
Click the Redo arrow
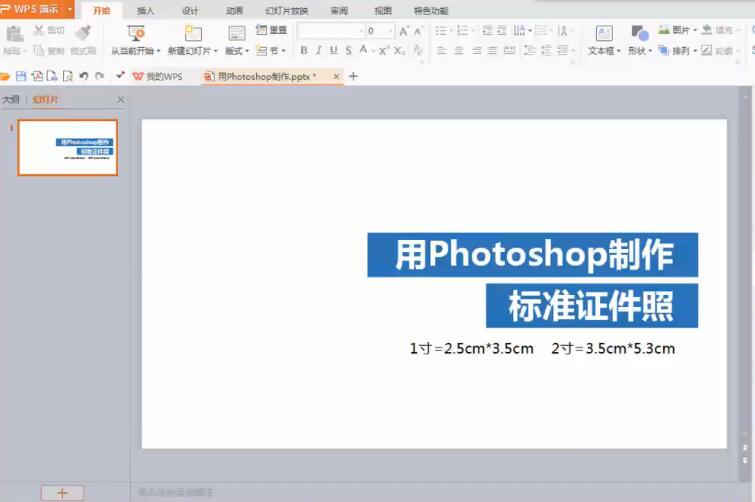click(100, 76)
